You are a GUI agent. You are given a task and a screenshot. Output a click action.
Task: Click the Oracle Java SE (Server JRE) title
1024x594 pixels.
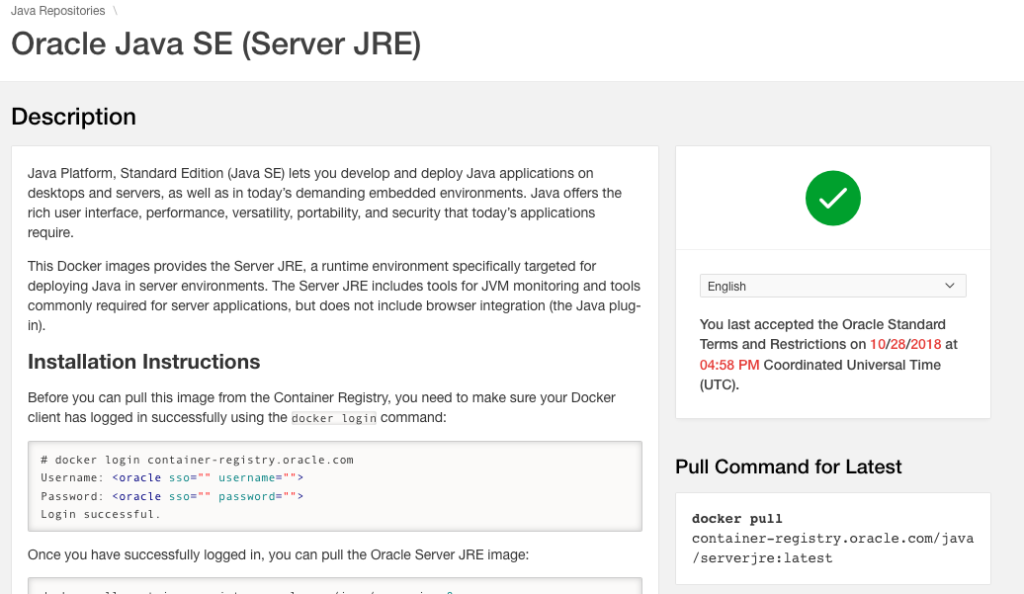click(x=216, y=44)
